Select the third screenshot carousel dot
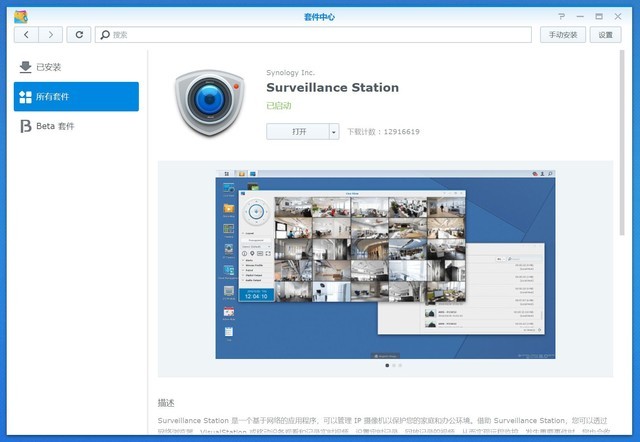640x442 pixels. 400,366
